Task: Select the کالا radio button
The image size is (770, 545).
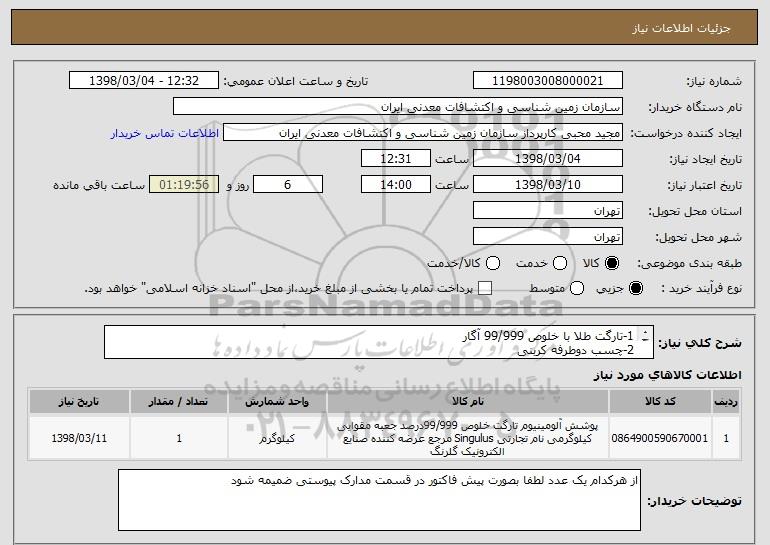Action: click(612, 263)
